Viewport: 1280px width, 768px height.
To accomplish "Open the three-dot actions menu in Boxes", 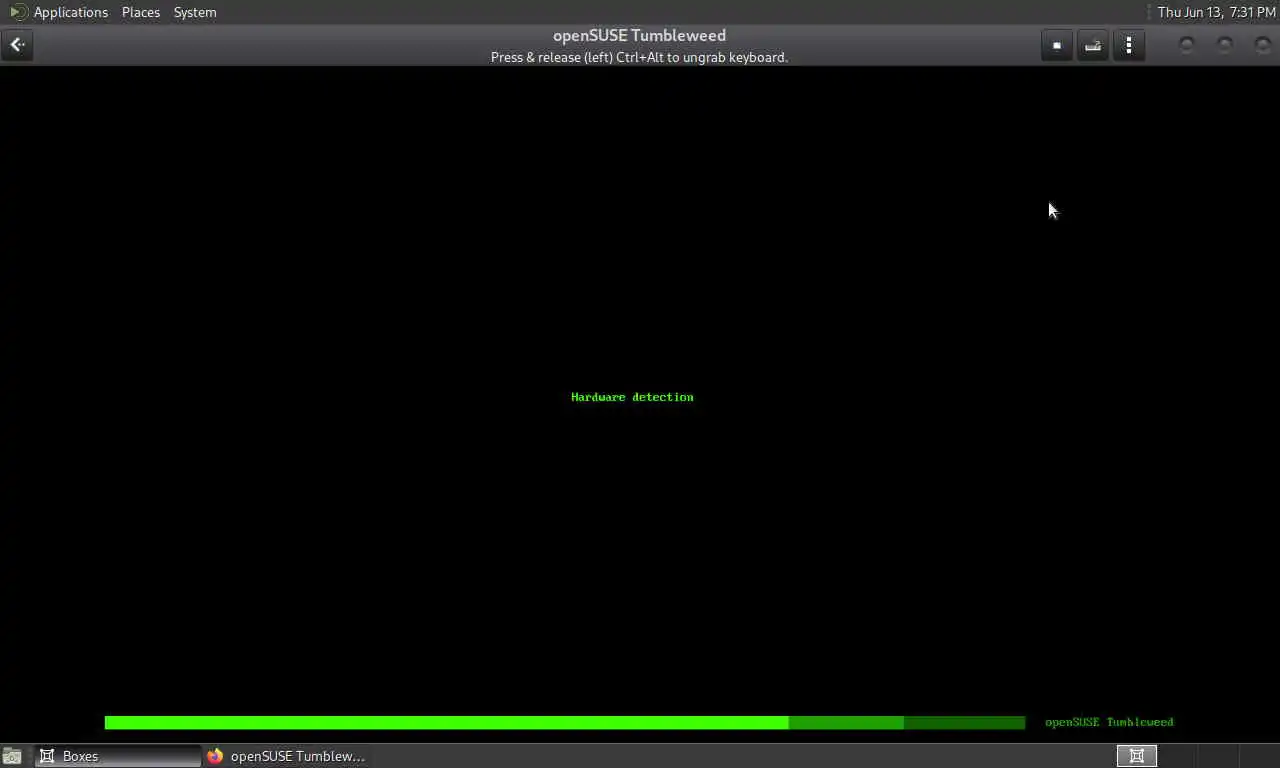I will pos(1129,45).
